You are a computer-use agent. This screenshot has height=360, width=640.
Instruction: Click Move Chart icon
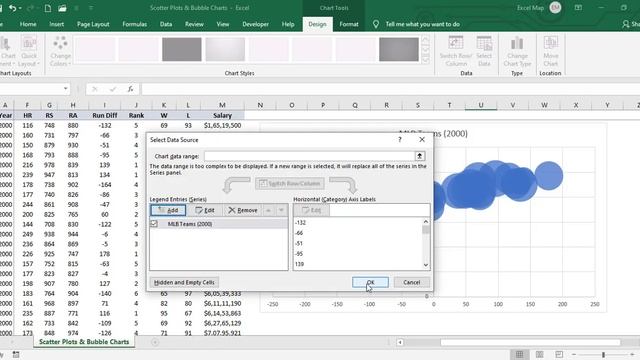tap(551, 52)
